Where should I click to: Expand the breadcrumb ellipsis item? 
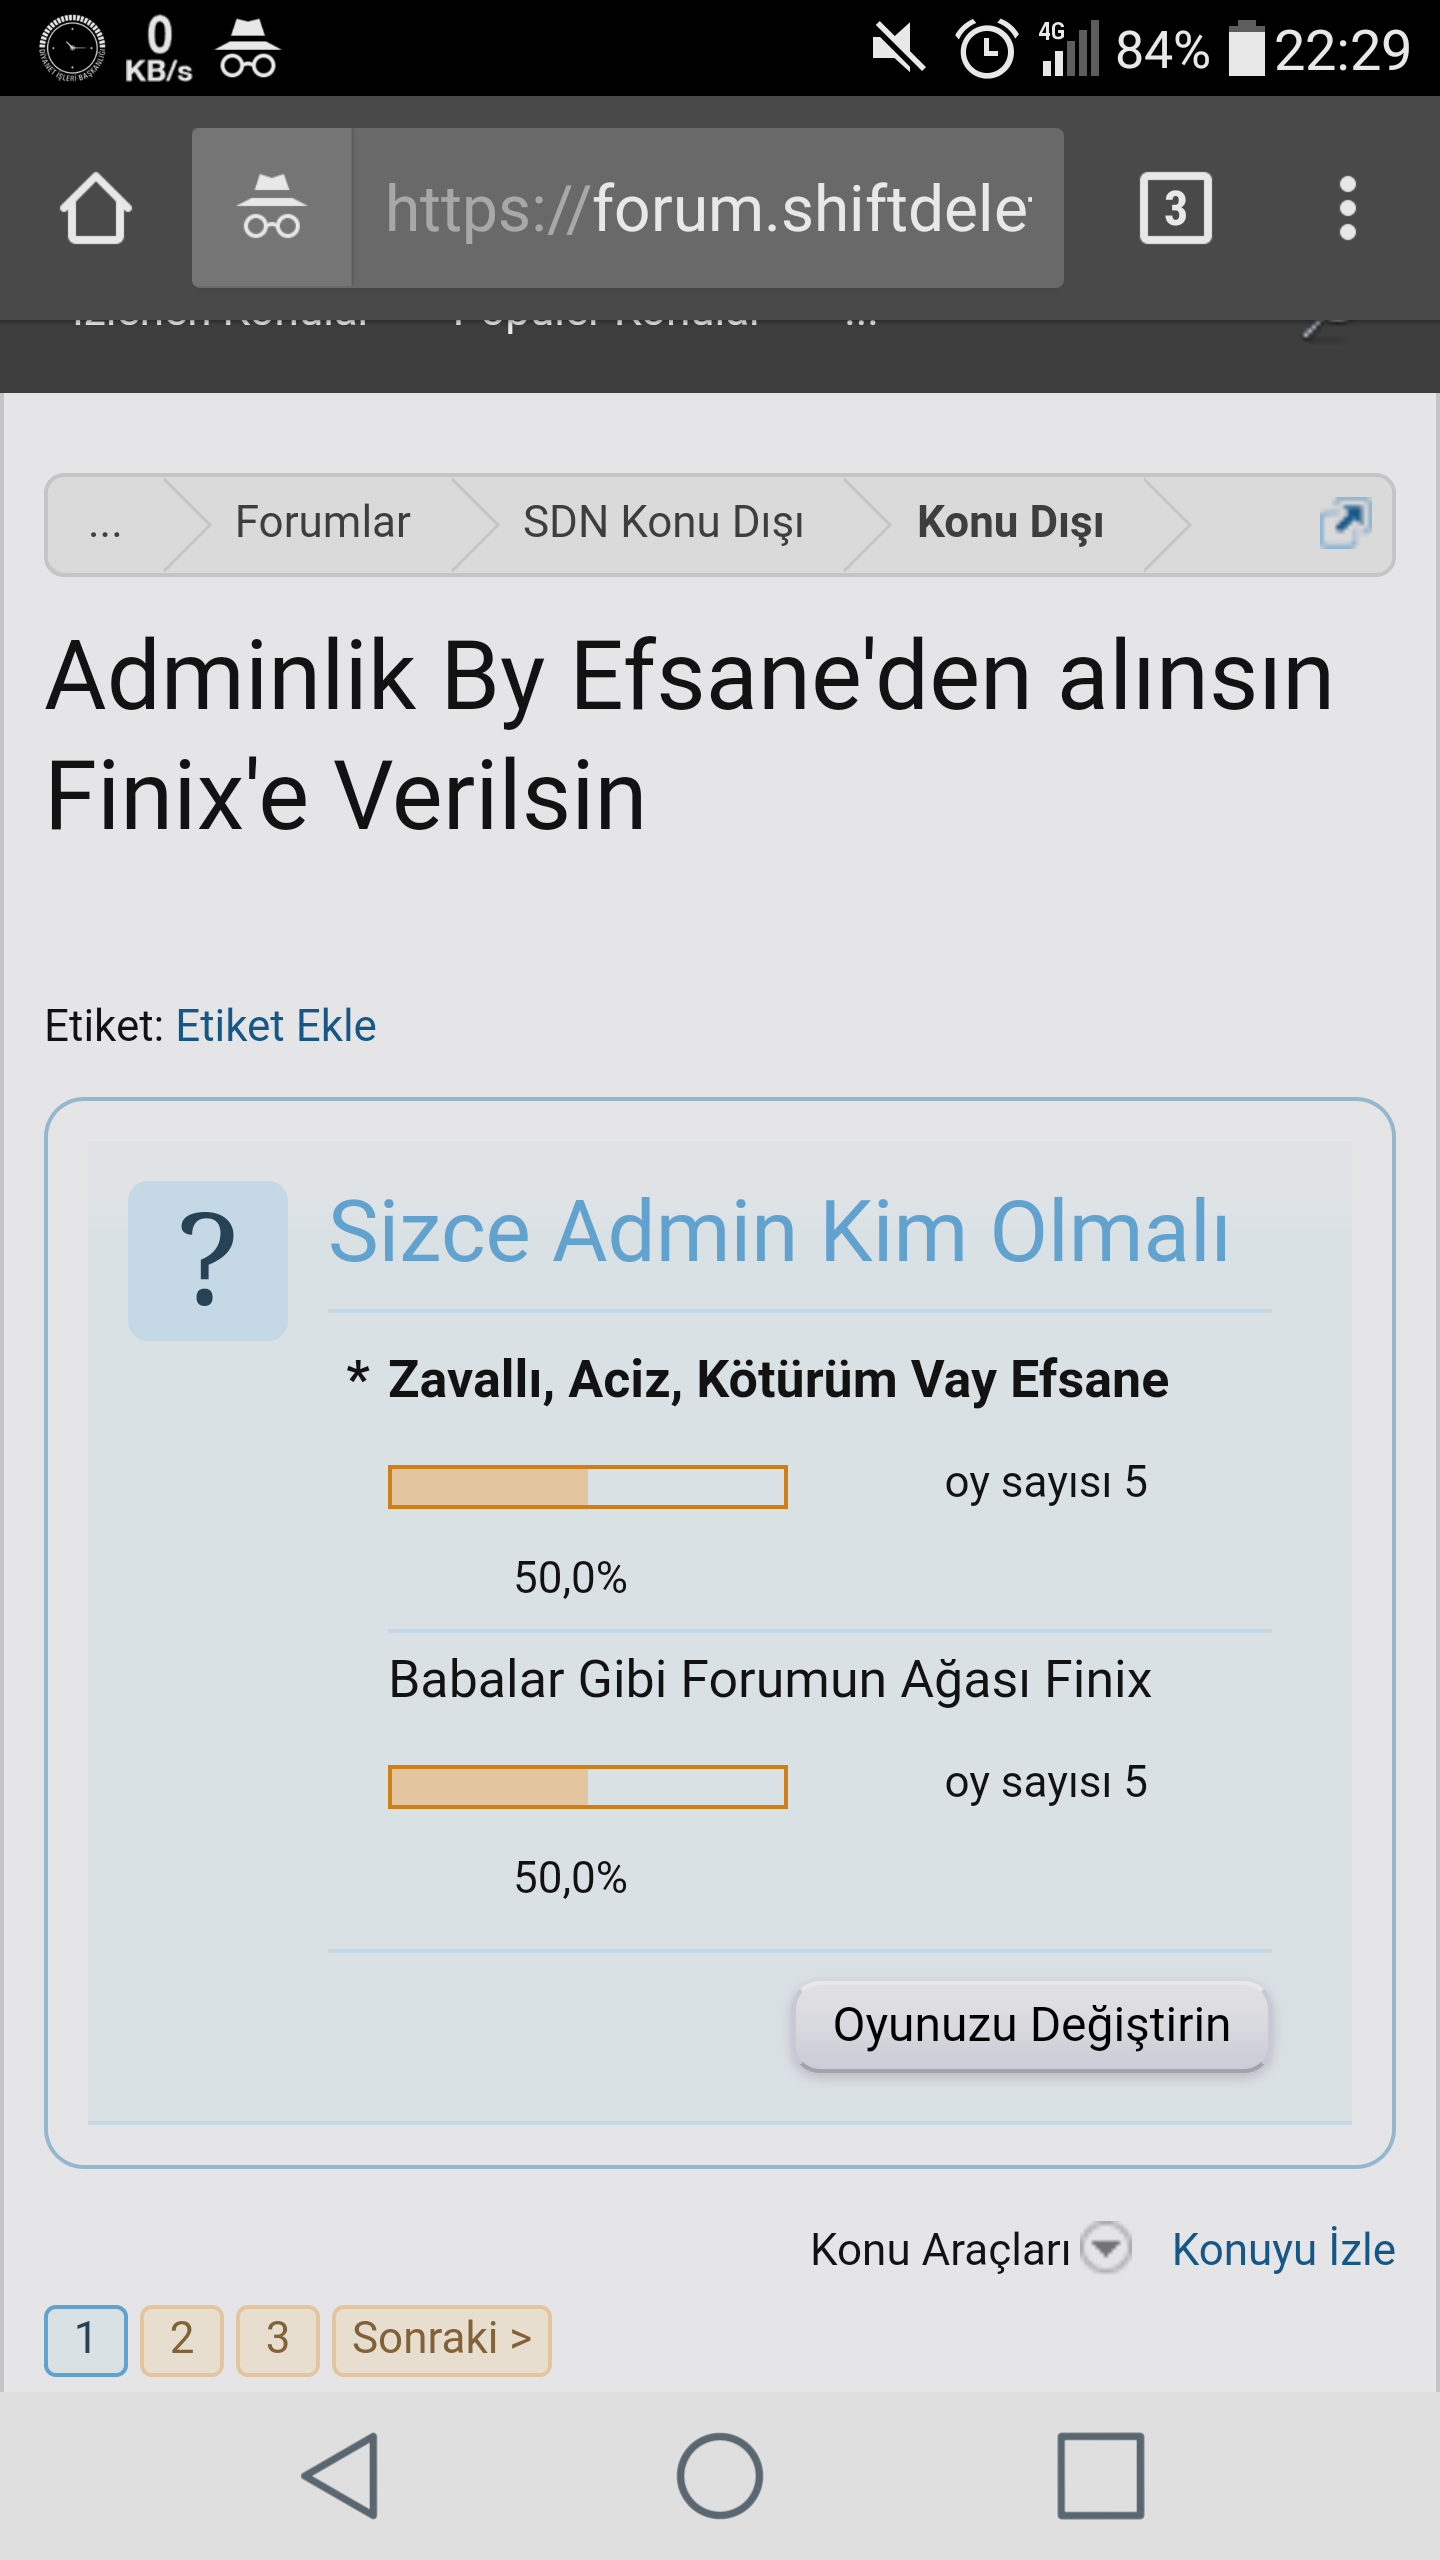105,525
